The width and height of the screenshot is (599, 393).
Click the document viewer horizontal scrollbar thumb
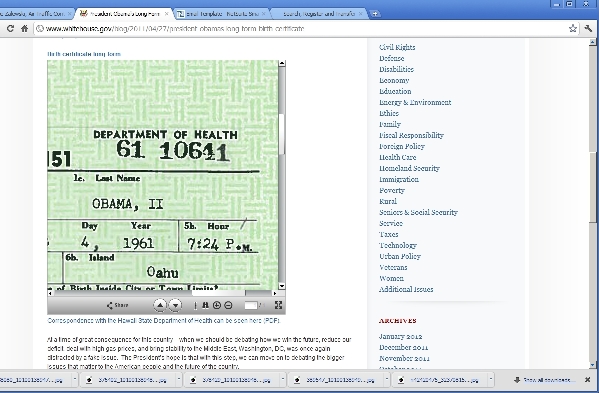218,293
